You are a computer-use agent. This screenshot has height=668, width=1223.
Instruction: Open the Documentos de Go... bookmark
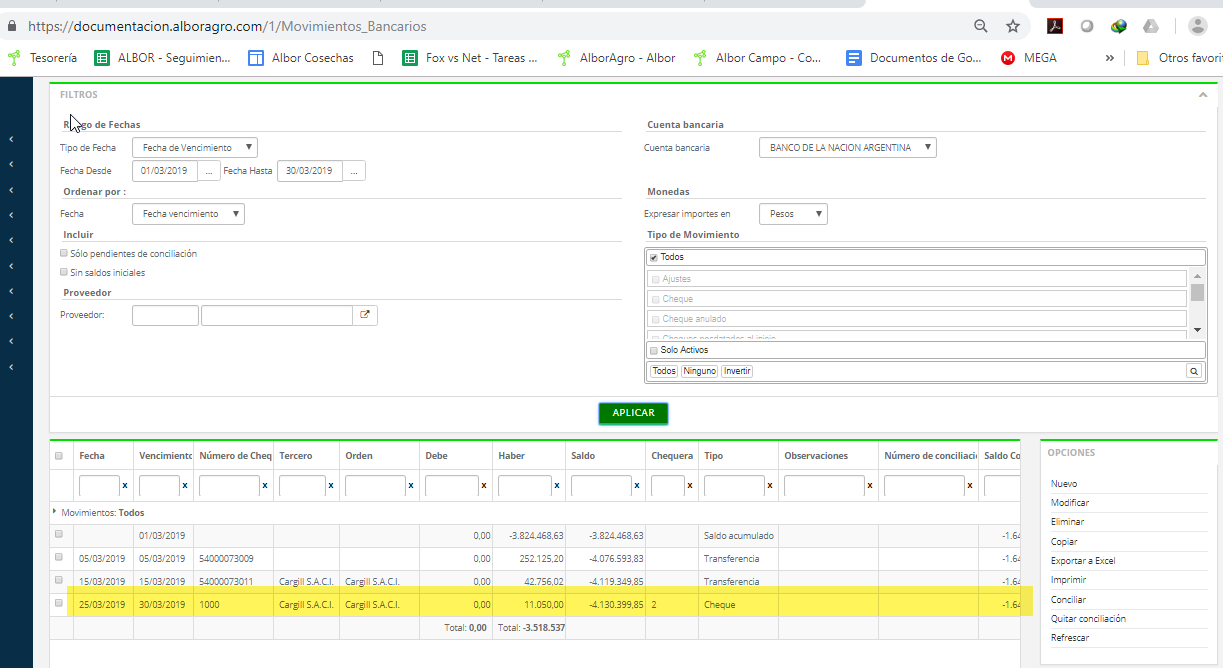(914, 58)
